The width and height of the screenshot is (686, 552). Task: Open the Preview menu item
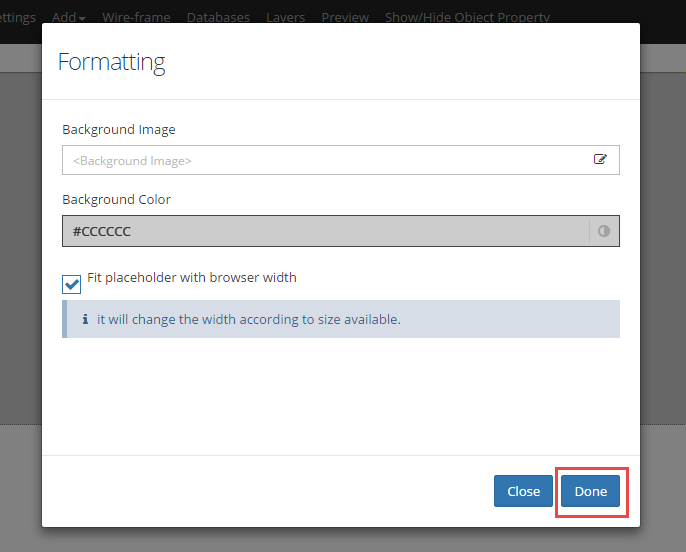pyautogui.click(x=345, y=17)
